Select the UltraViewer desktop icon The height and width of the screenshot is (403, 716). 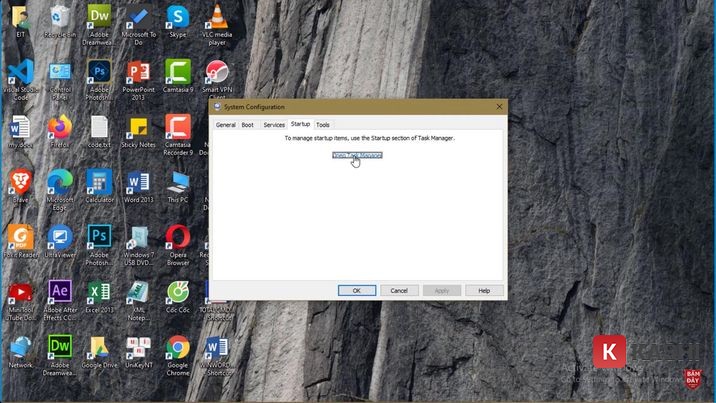pos(60,241)
